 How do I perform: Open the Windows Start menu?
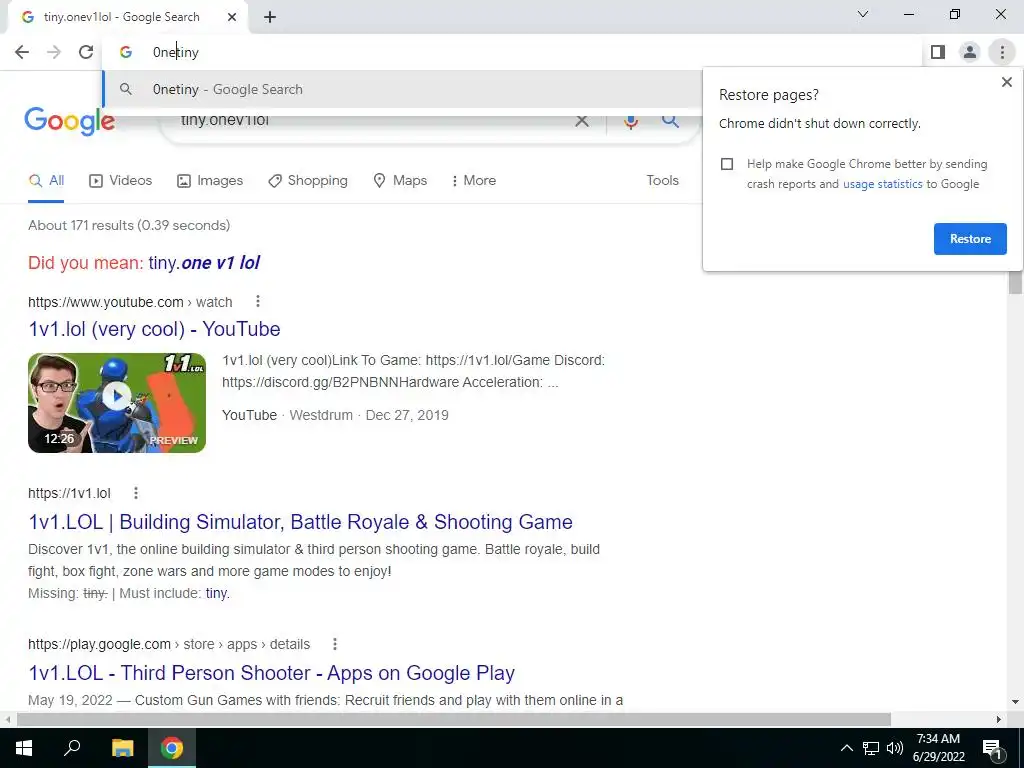[24, 748]
